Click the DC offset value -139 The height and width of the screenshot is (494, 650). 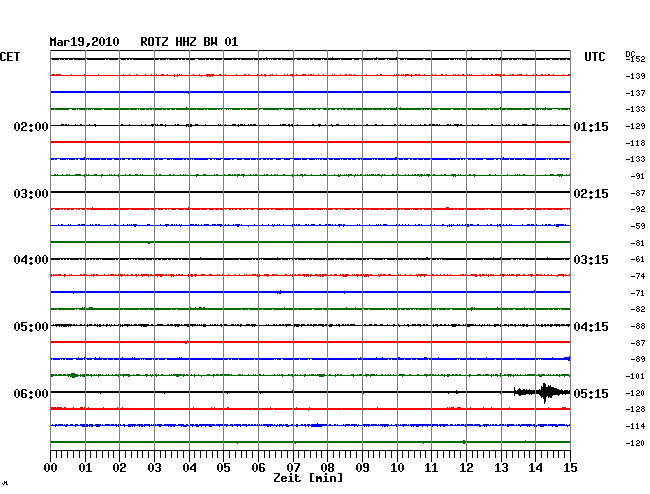pos(635,76)
